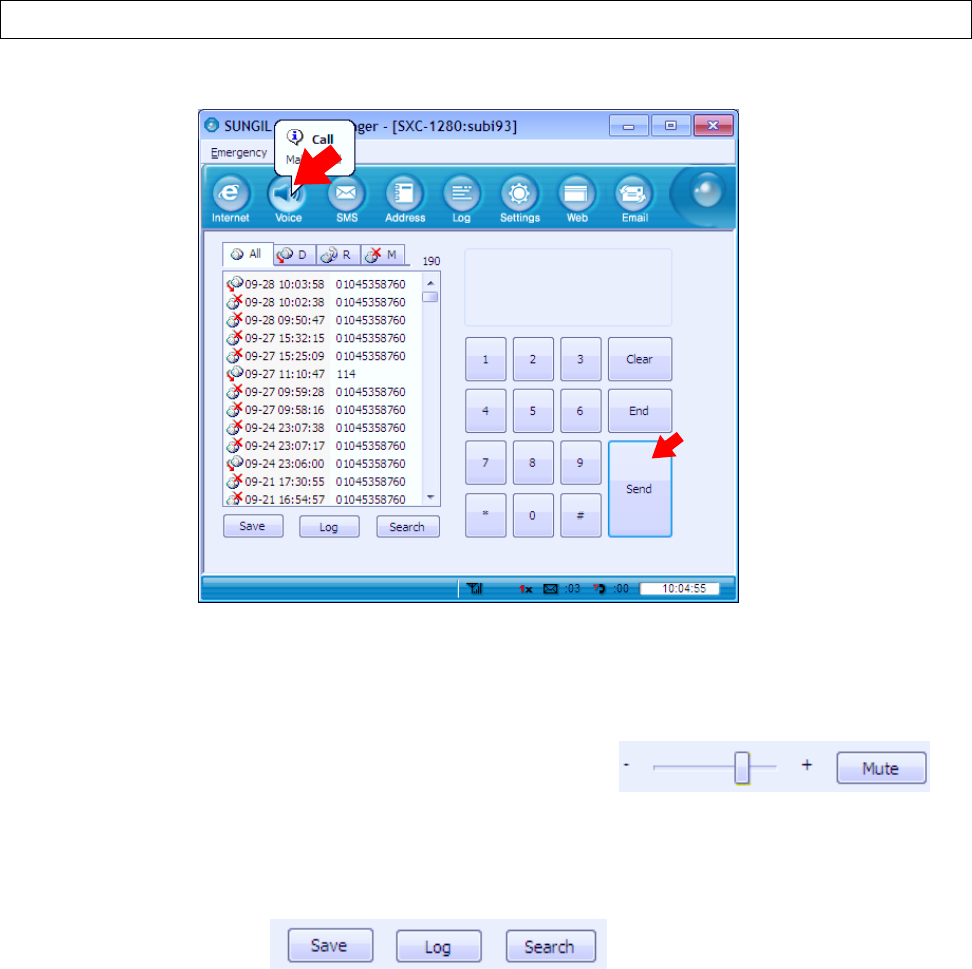Click the volume slider handle
This screenshot has height=969, width=972.
[x=742, y=768]
